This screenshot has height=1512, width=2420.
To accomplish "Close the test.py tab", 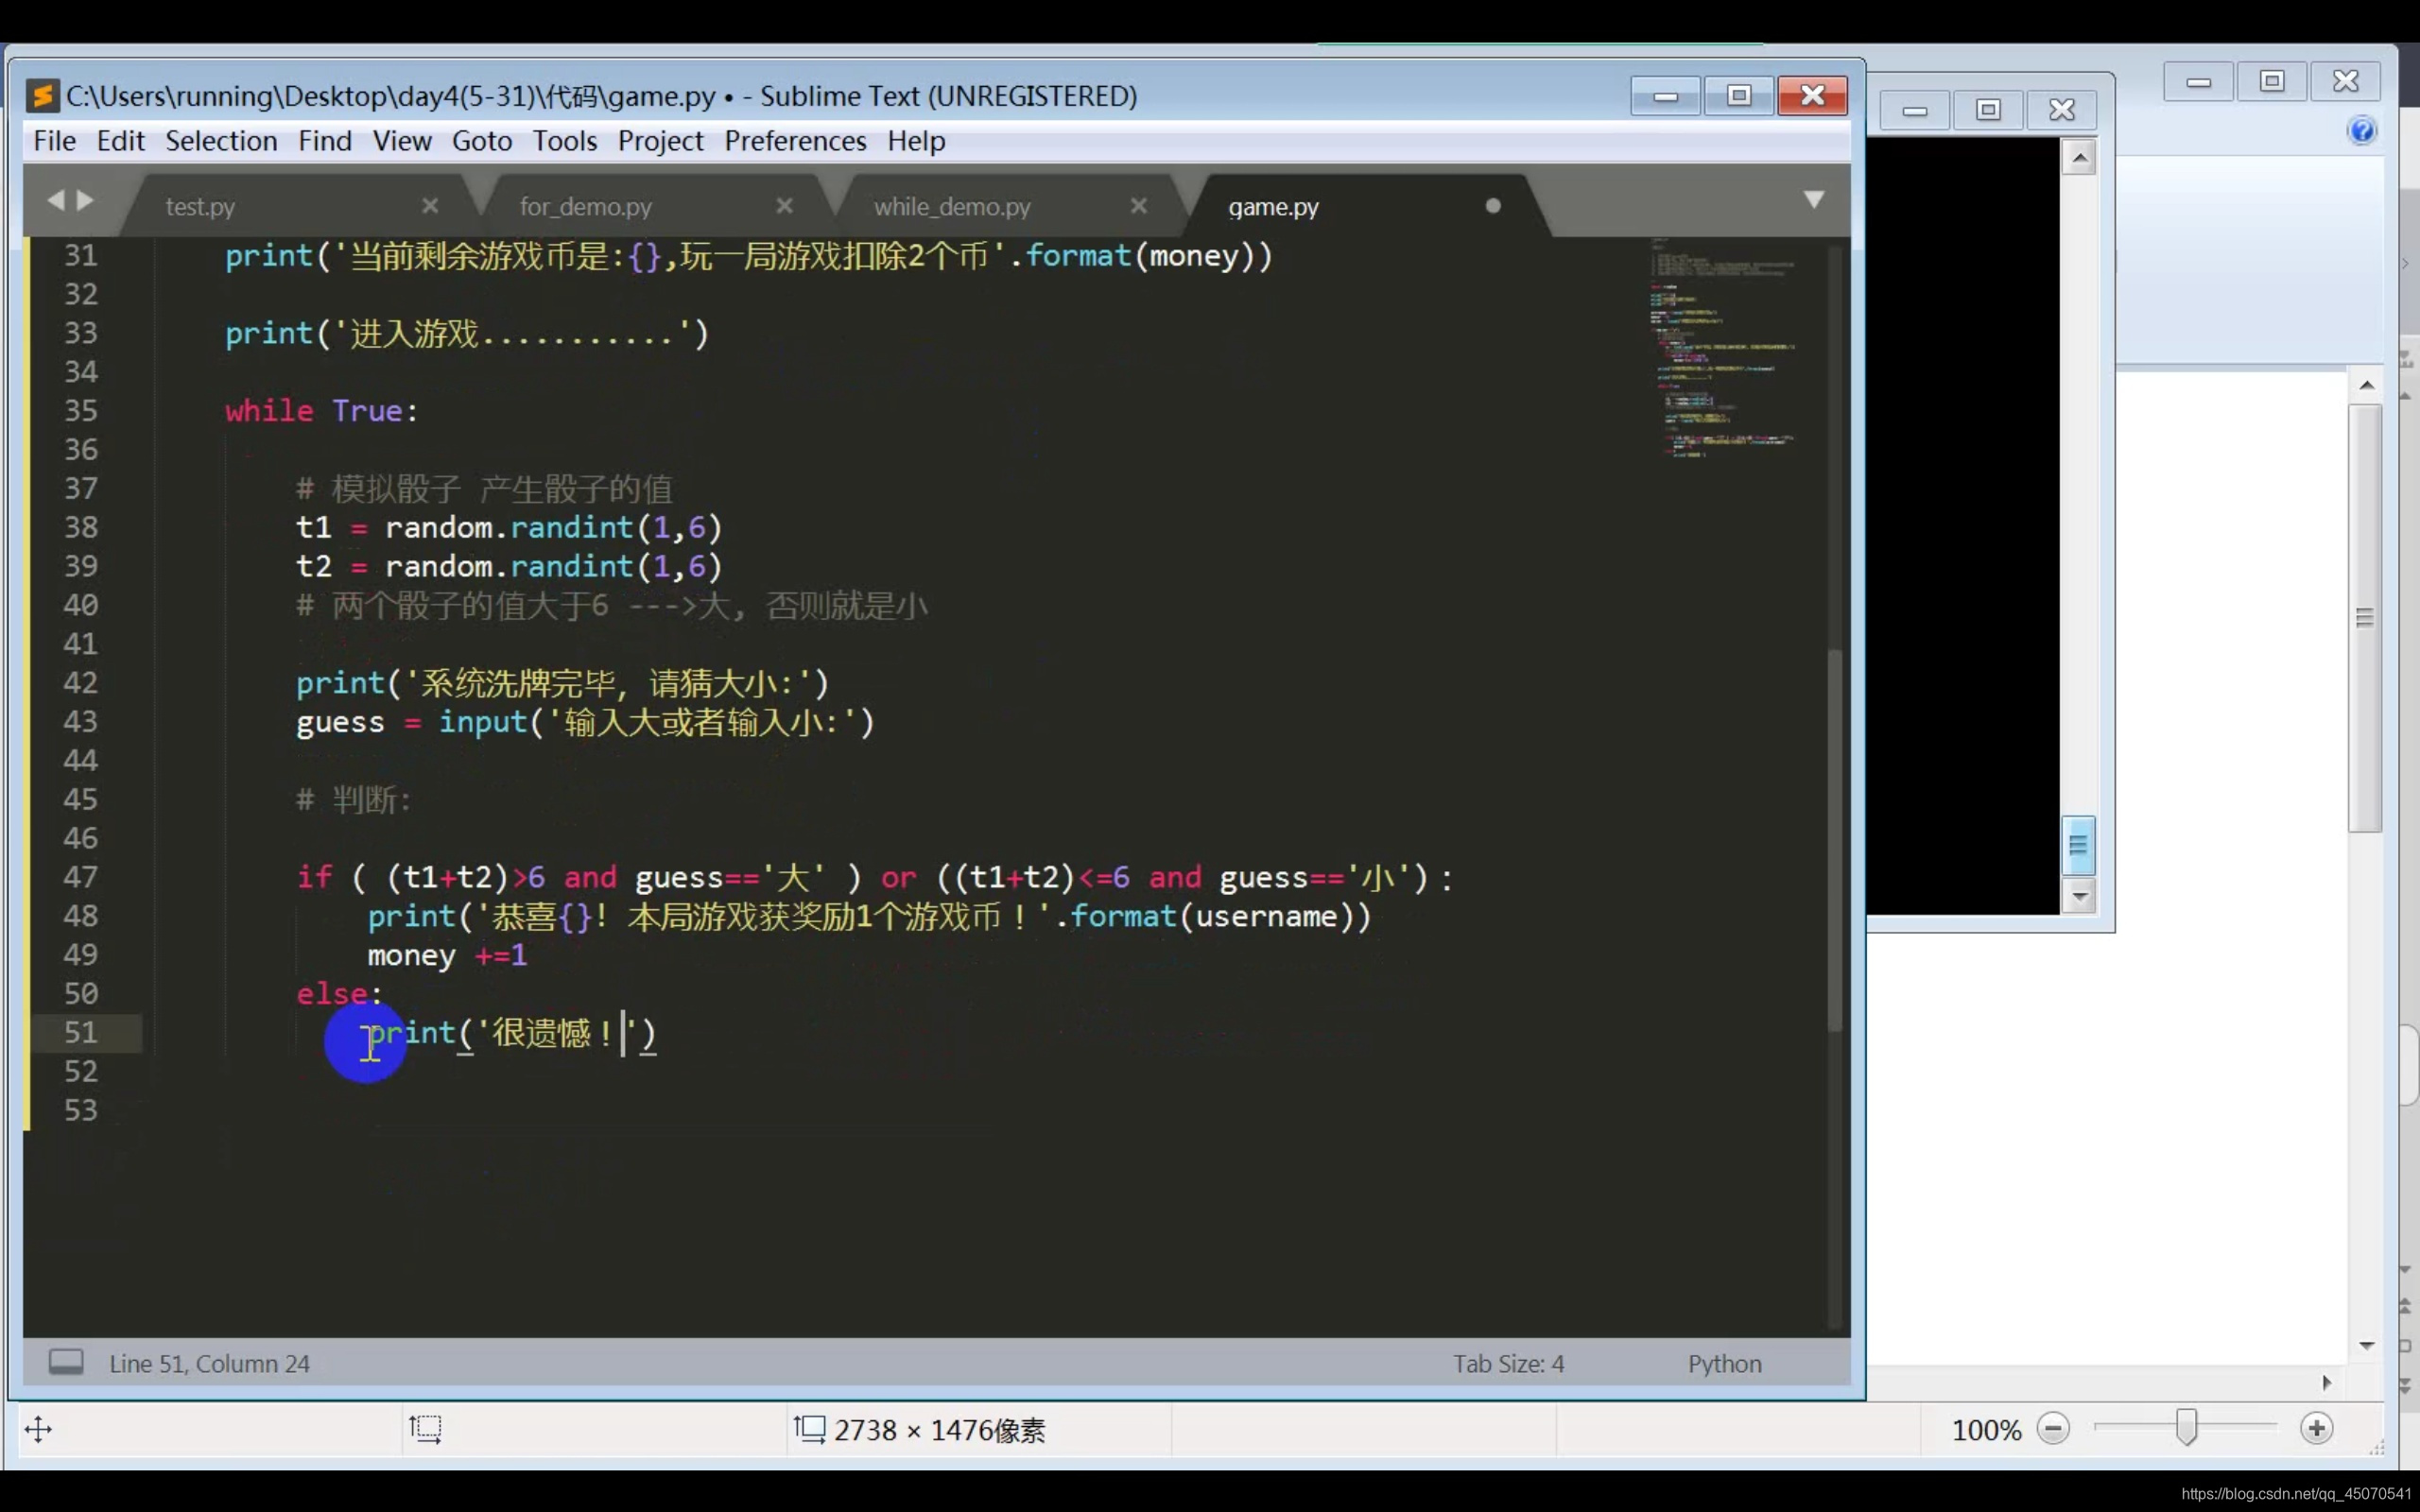I will (430, 205).
